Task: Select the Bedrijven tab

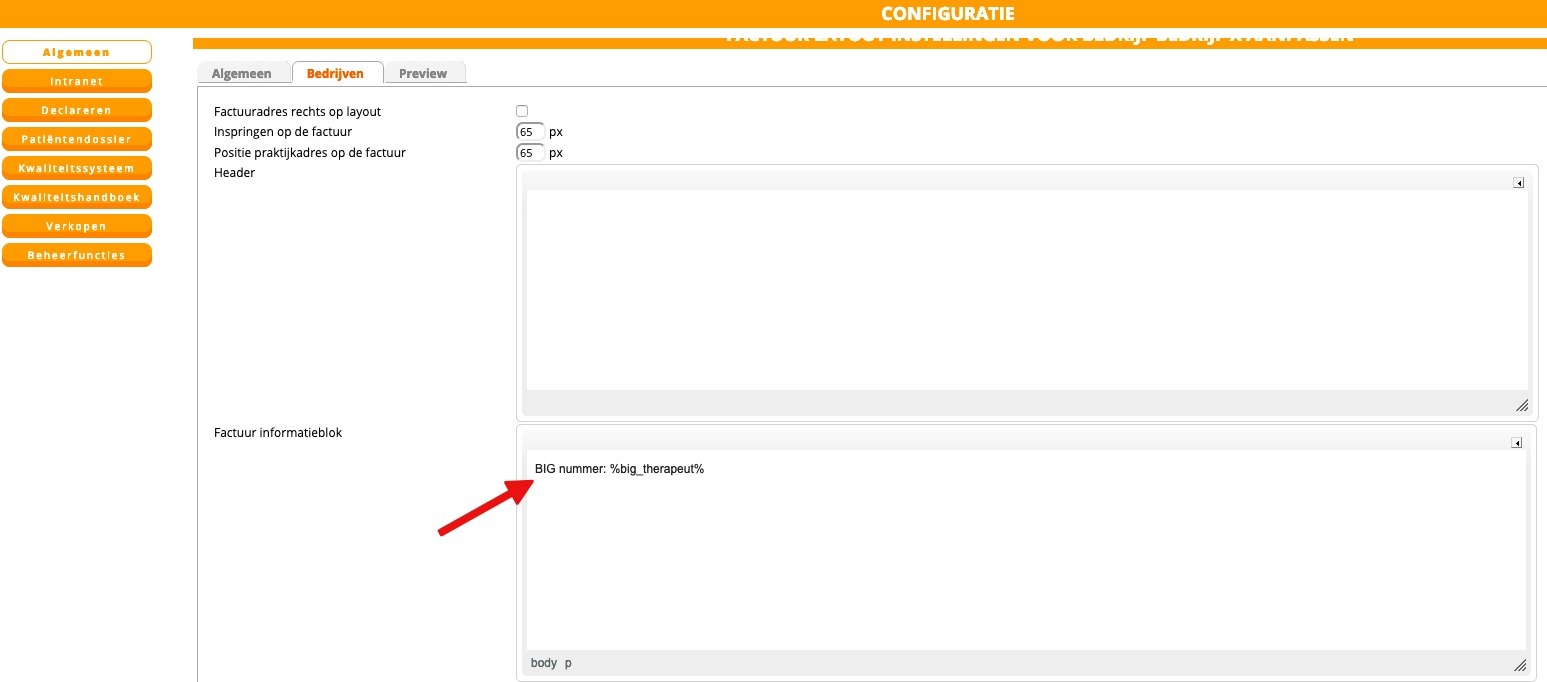Action: 335,74
